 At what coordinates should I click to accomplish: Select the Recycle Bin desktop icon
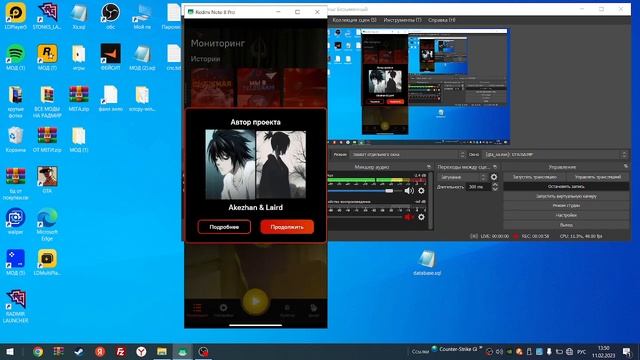16,139
